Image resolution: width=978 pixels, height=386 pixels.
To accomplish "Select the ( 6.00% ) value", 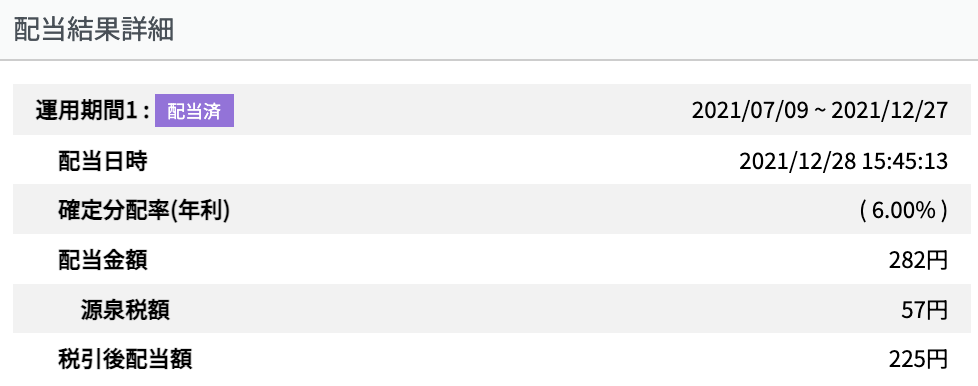I will [x=903, y=211].
